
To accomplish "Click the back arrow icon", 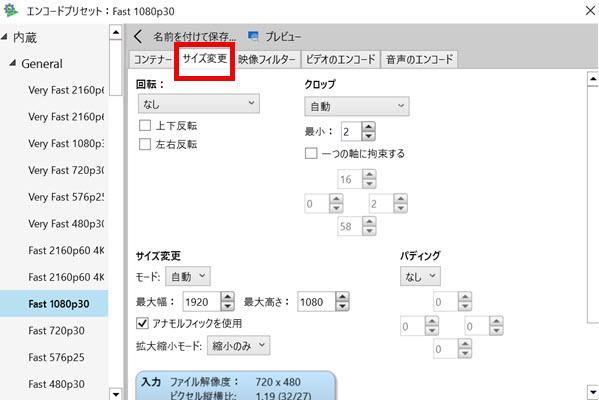I will point(138,37).
